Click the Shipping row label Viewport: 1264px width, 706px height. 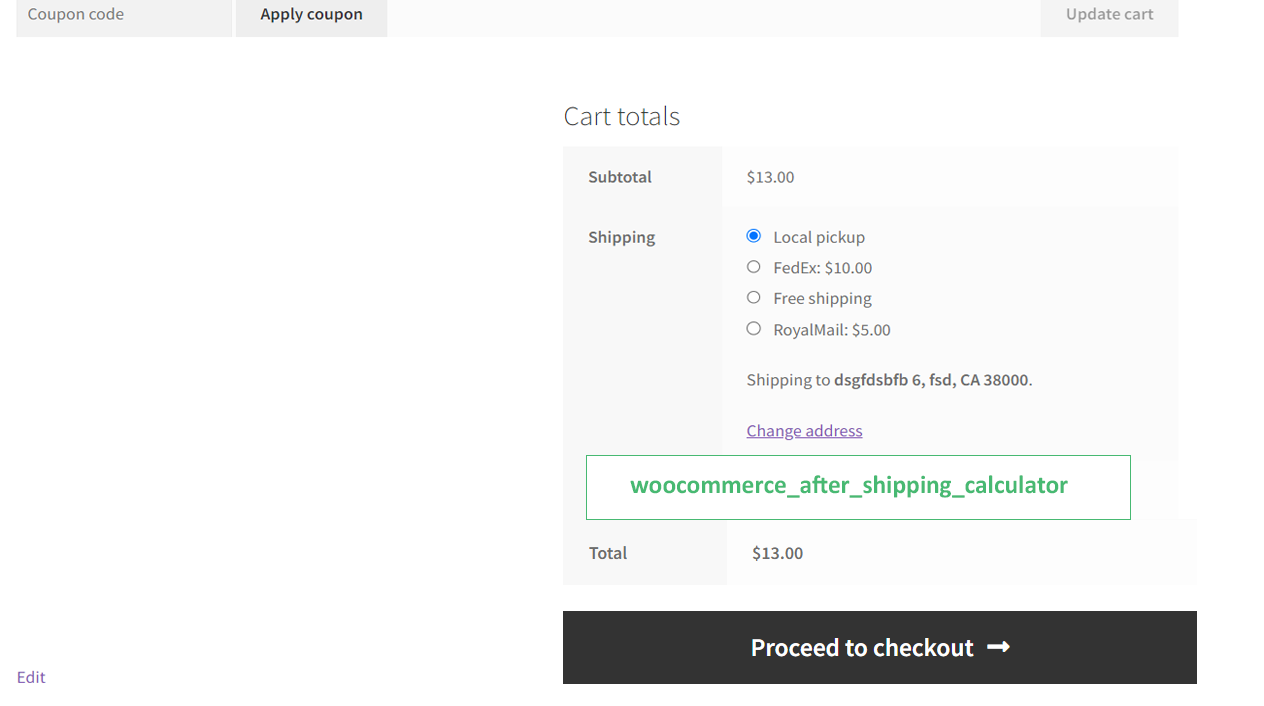[621, 237]
